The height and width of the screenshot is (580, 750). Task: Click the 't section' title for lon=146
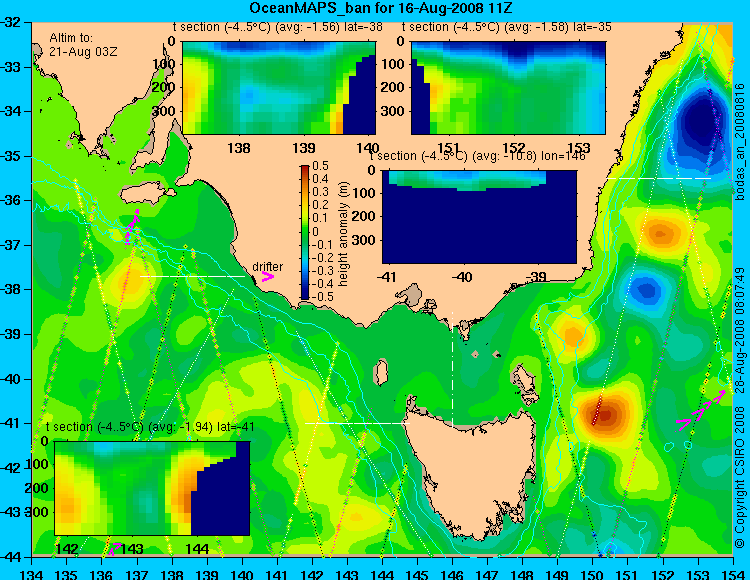(478, 156)
